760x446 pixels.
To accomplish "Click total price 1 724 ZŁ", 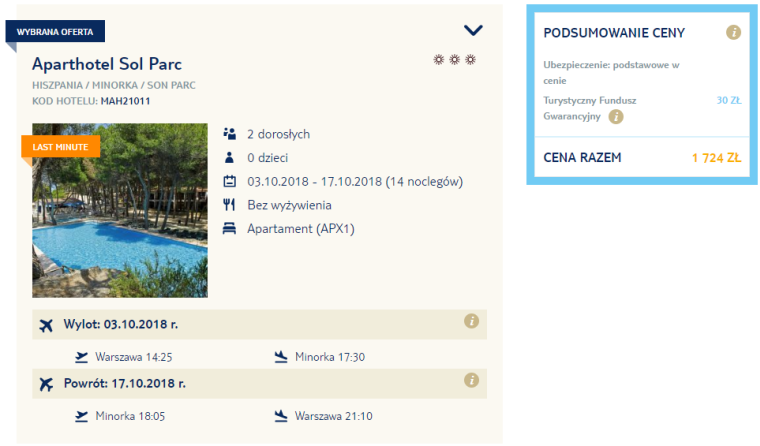I will (x=716, y=158).
